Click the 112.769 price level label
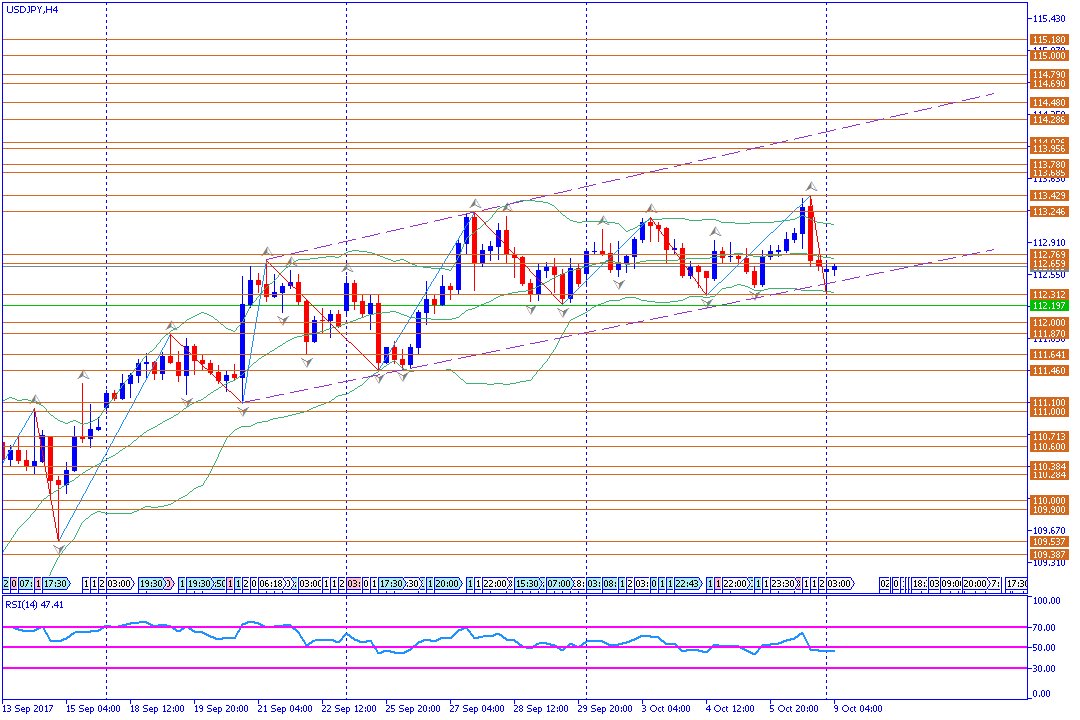 (1049, 255)
